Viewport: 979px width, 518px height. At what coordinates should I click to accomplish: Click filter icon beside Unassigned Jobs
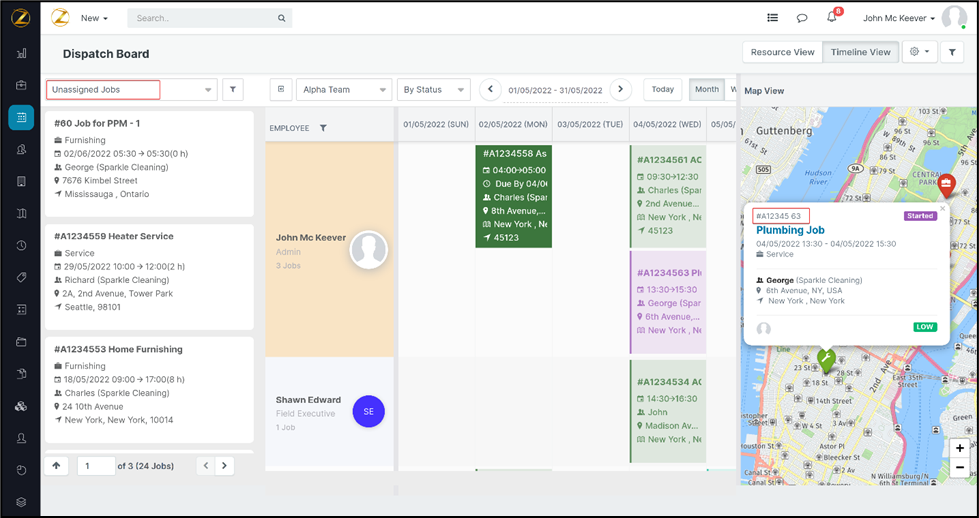tap(232, 90)
